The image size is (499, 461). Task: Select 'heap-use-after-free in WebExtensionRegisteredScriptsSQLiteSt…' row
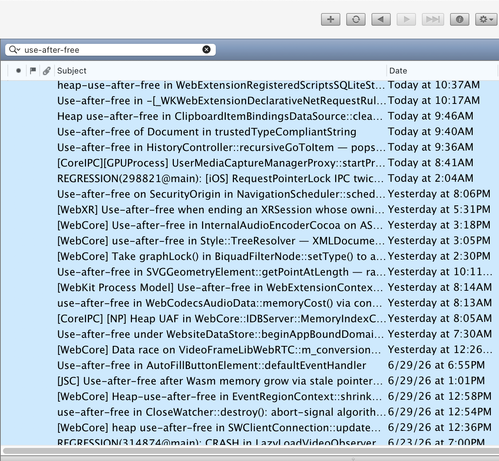tap(249, 85)
